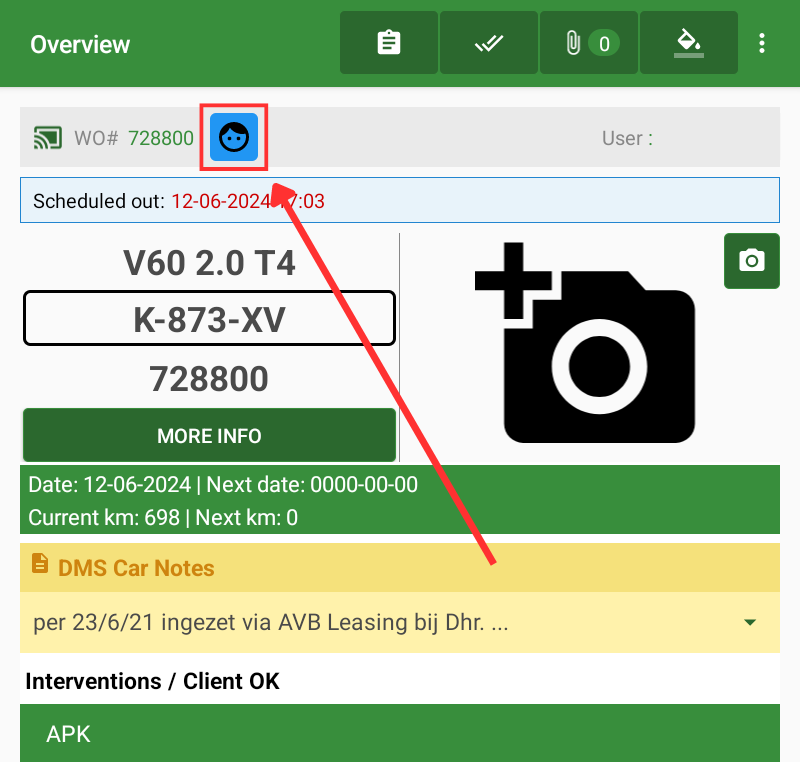
Task: Open the APK intervention row
Action: click(x=400, y=733)
